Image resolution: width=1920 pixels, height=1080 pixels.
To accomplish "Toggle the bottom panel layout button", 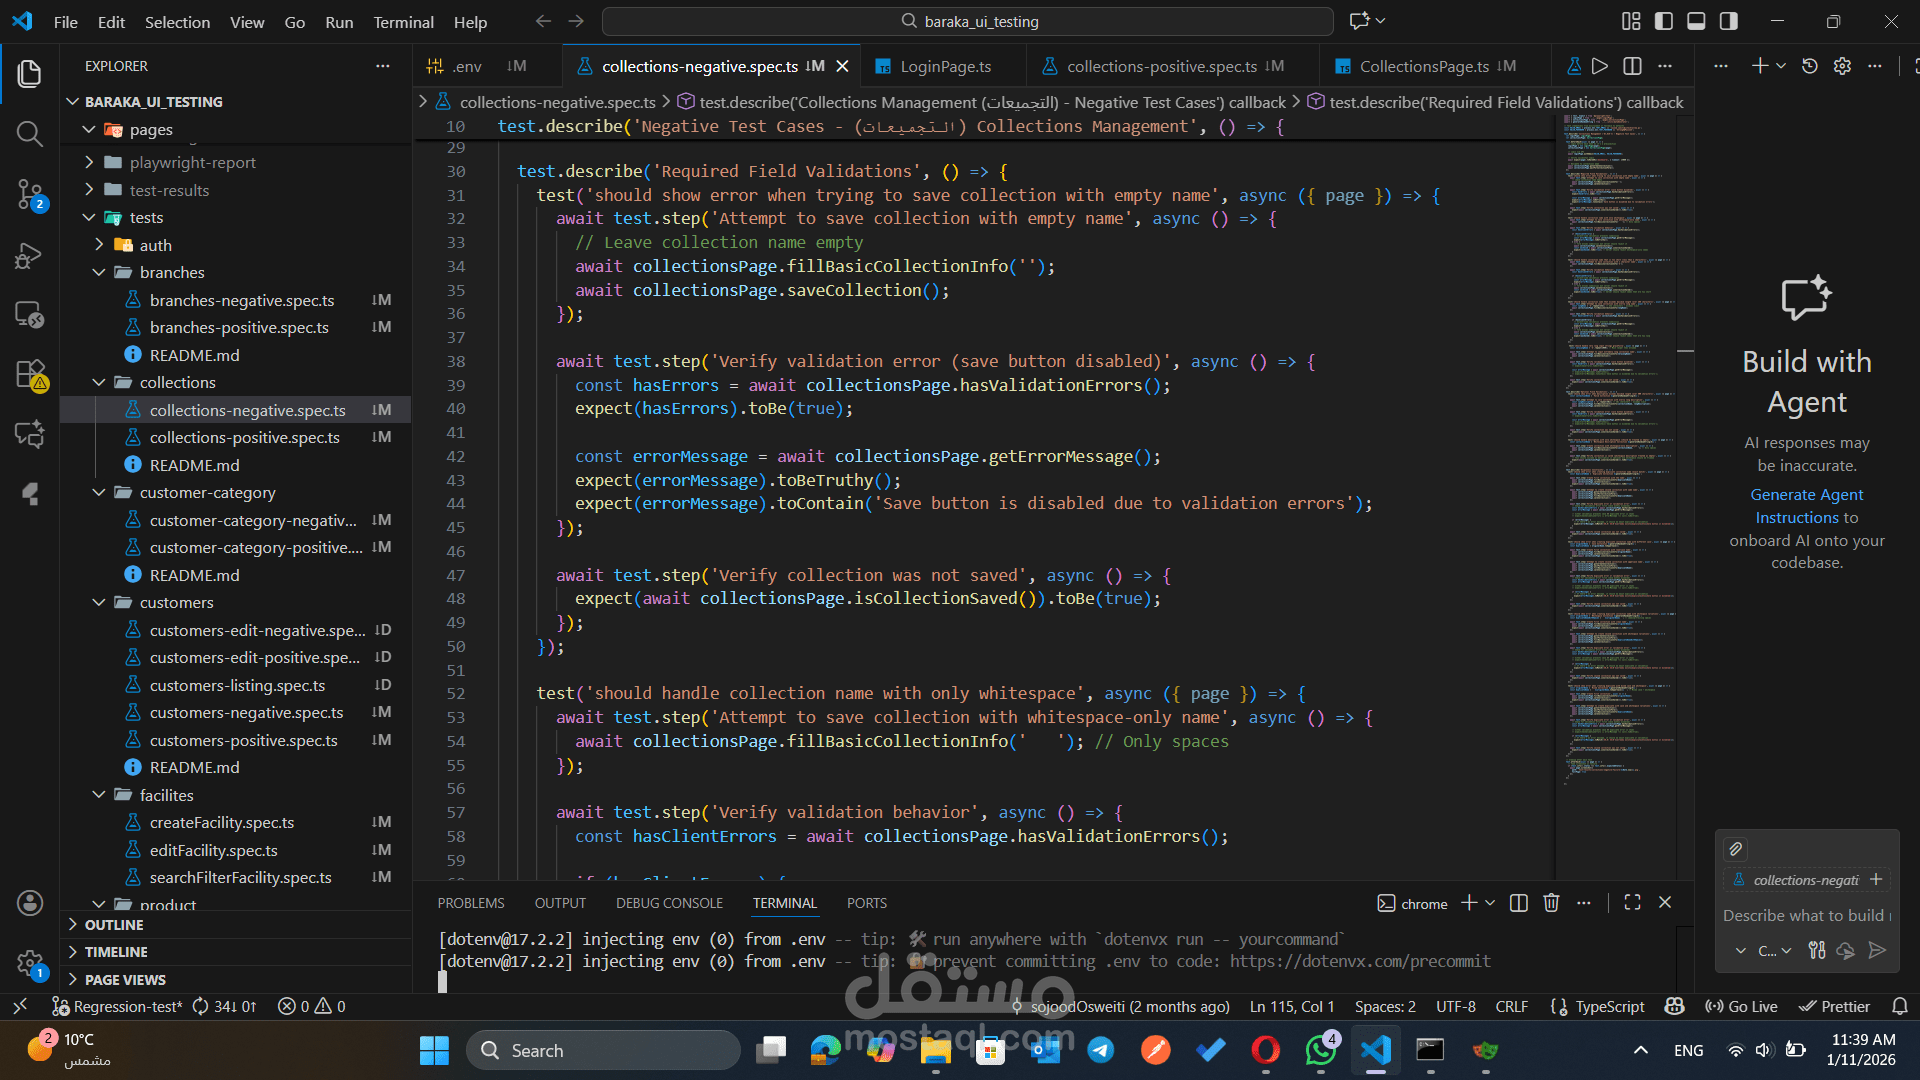I will [1696, 21].
